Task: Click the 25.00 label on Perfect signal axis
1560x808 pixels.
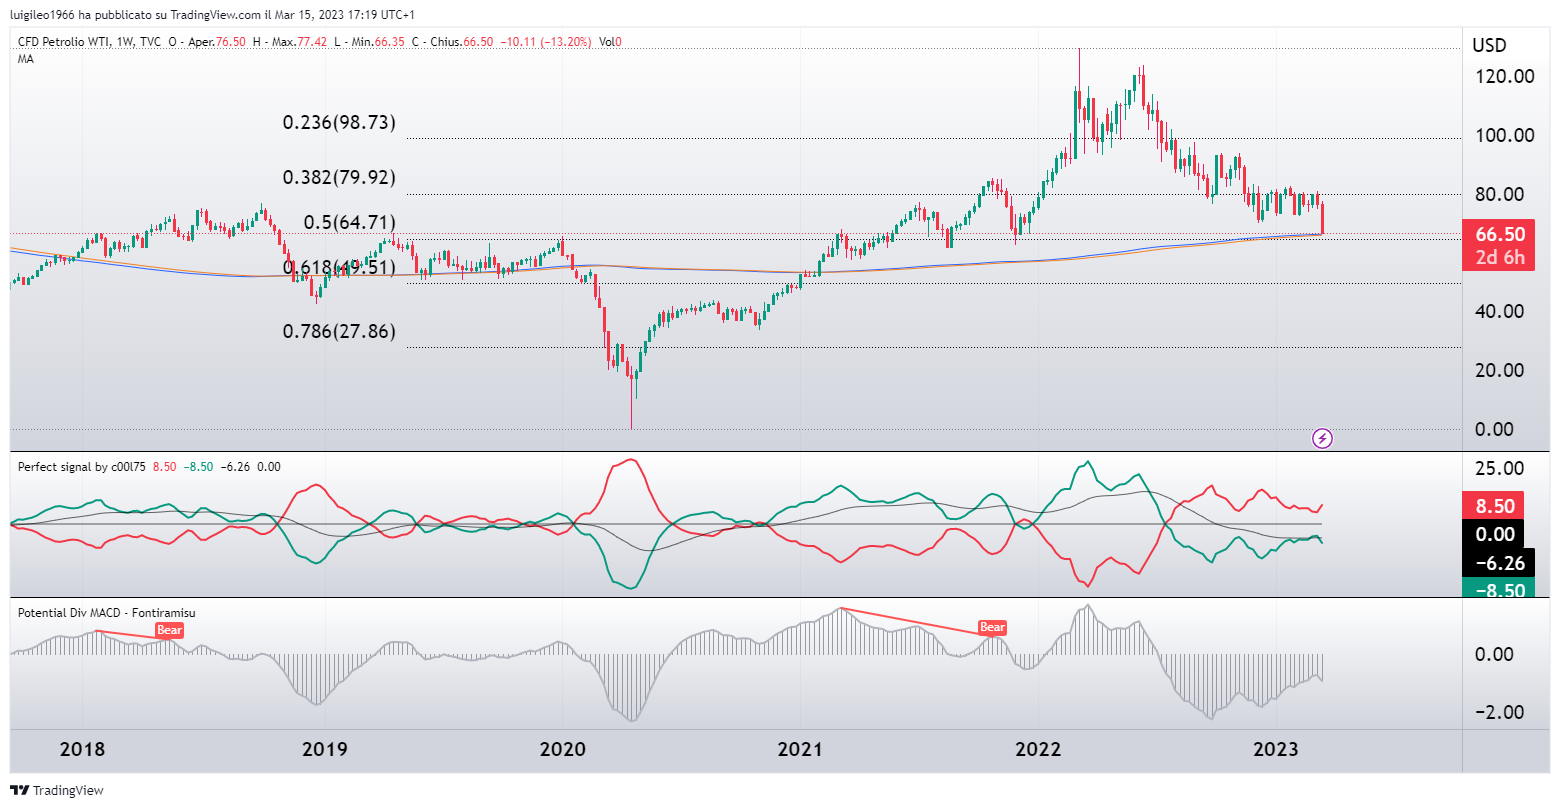Action: 1500,469
